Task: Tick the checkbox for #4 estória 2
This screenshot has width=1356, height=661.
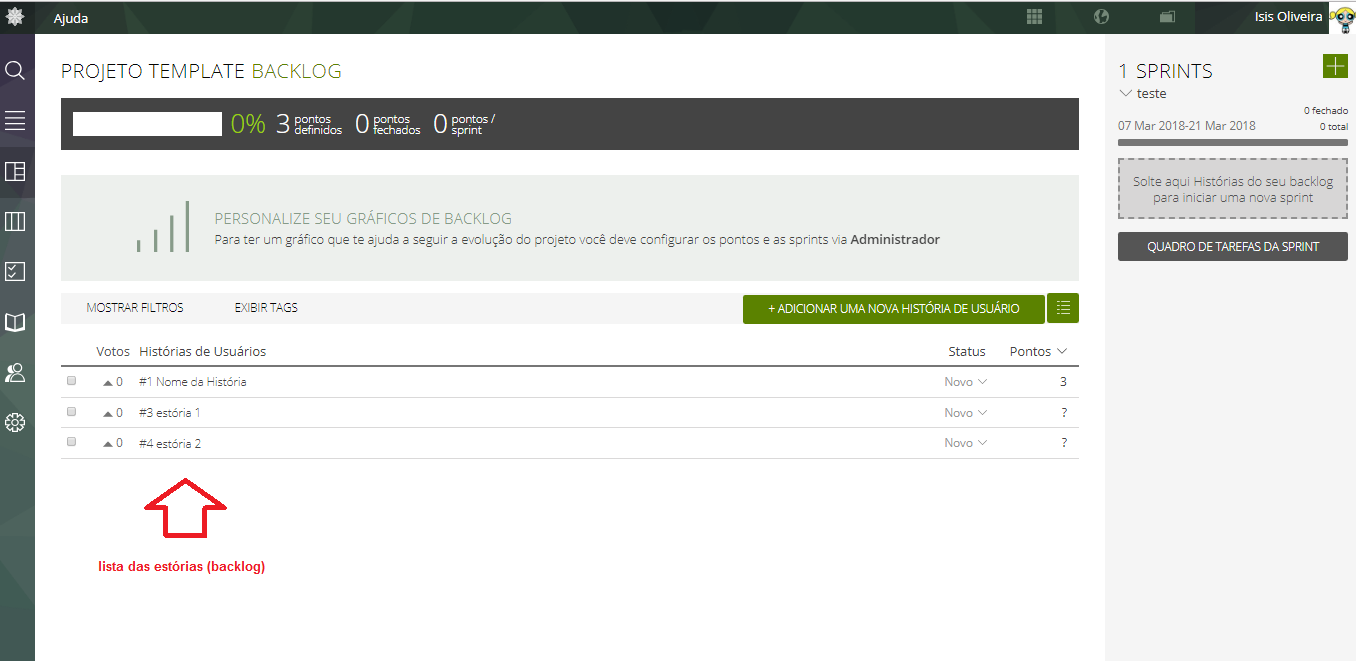Action: [x=71, y=442]
